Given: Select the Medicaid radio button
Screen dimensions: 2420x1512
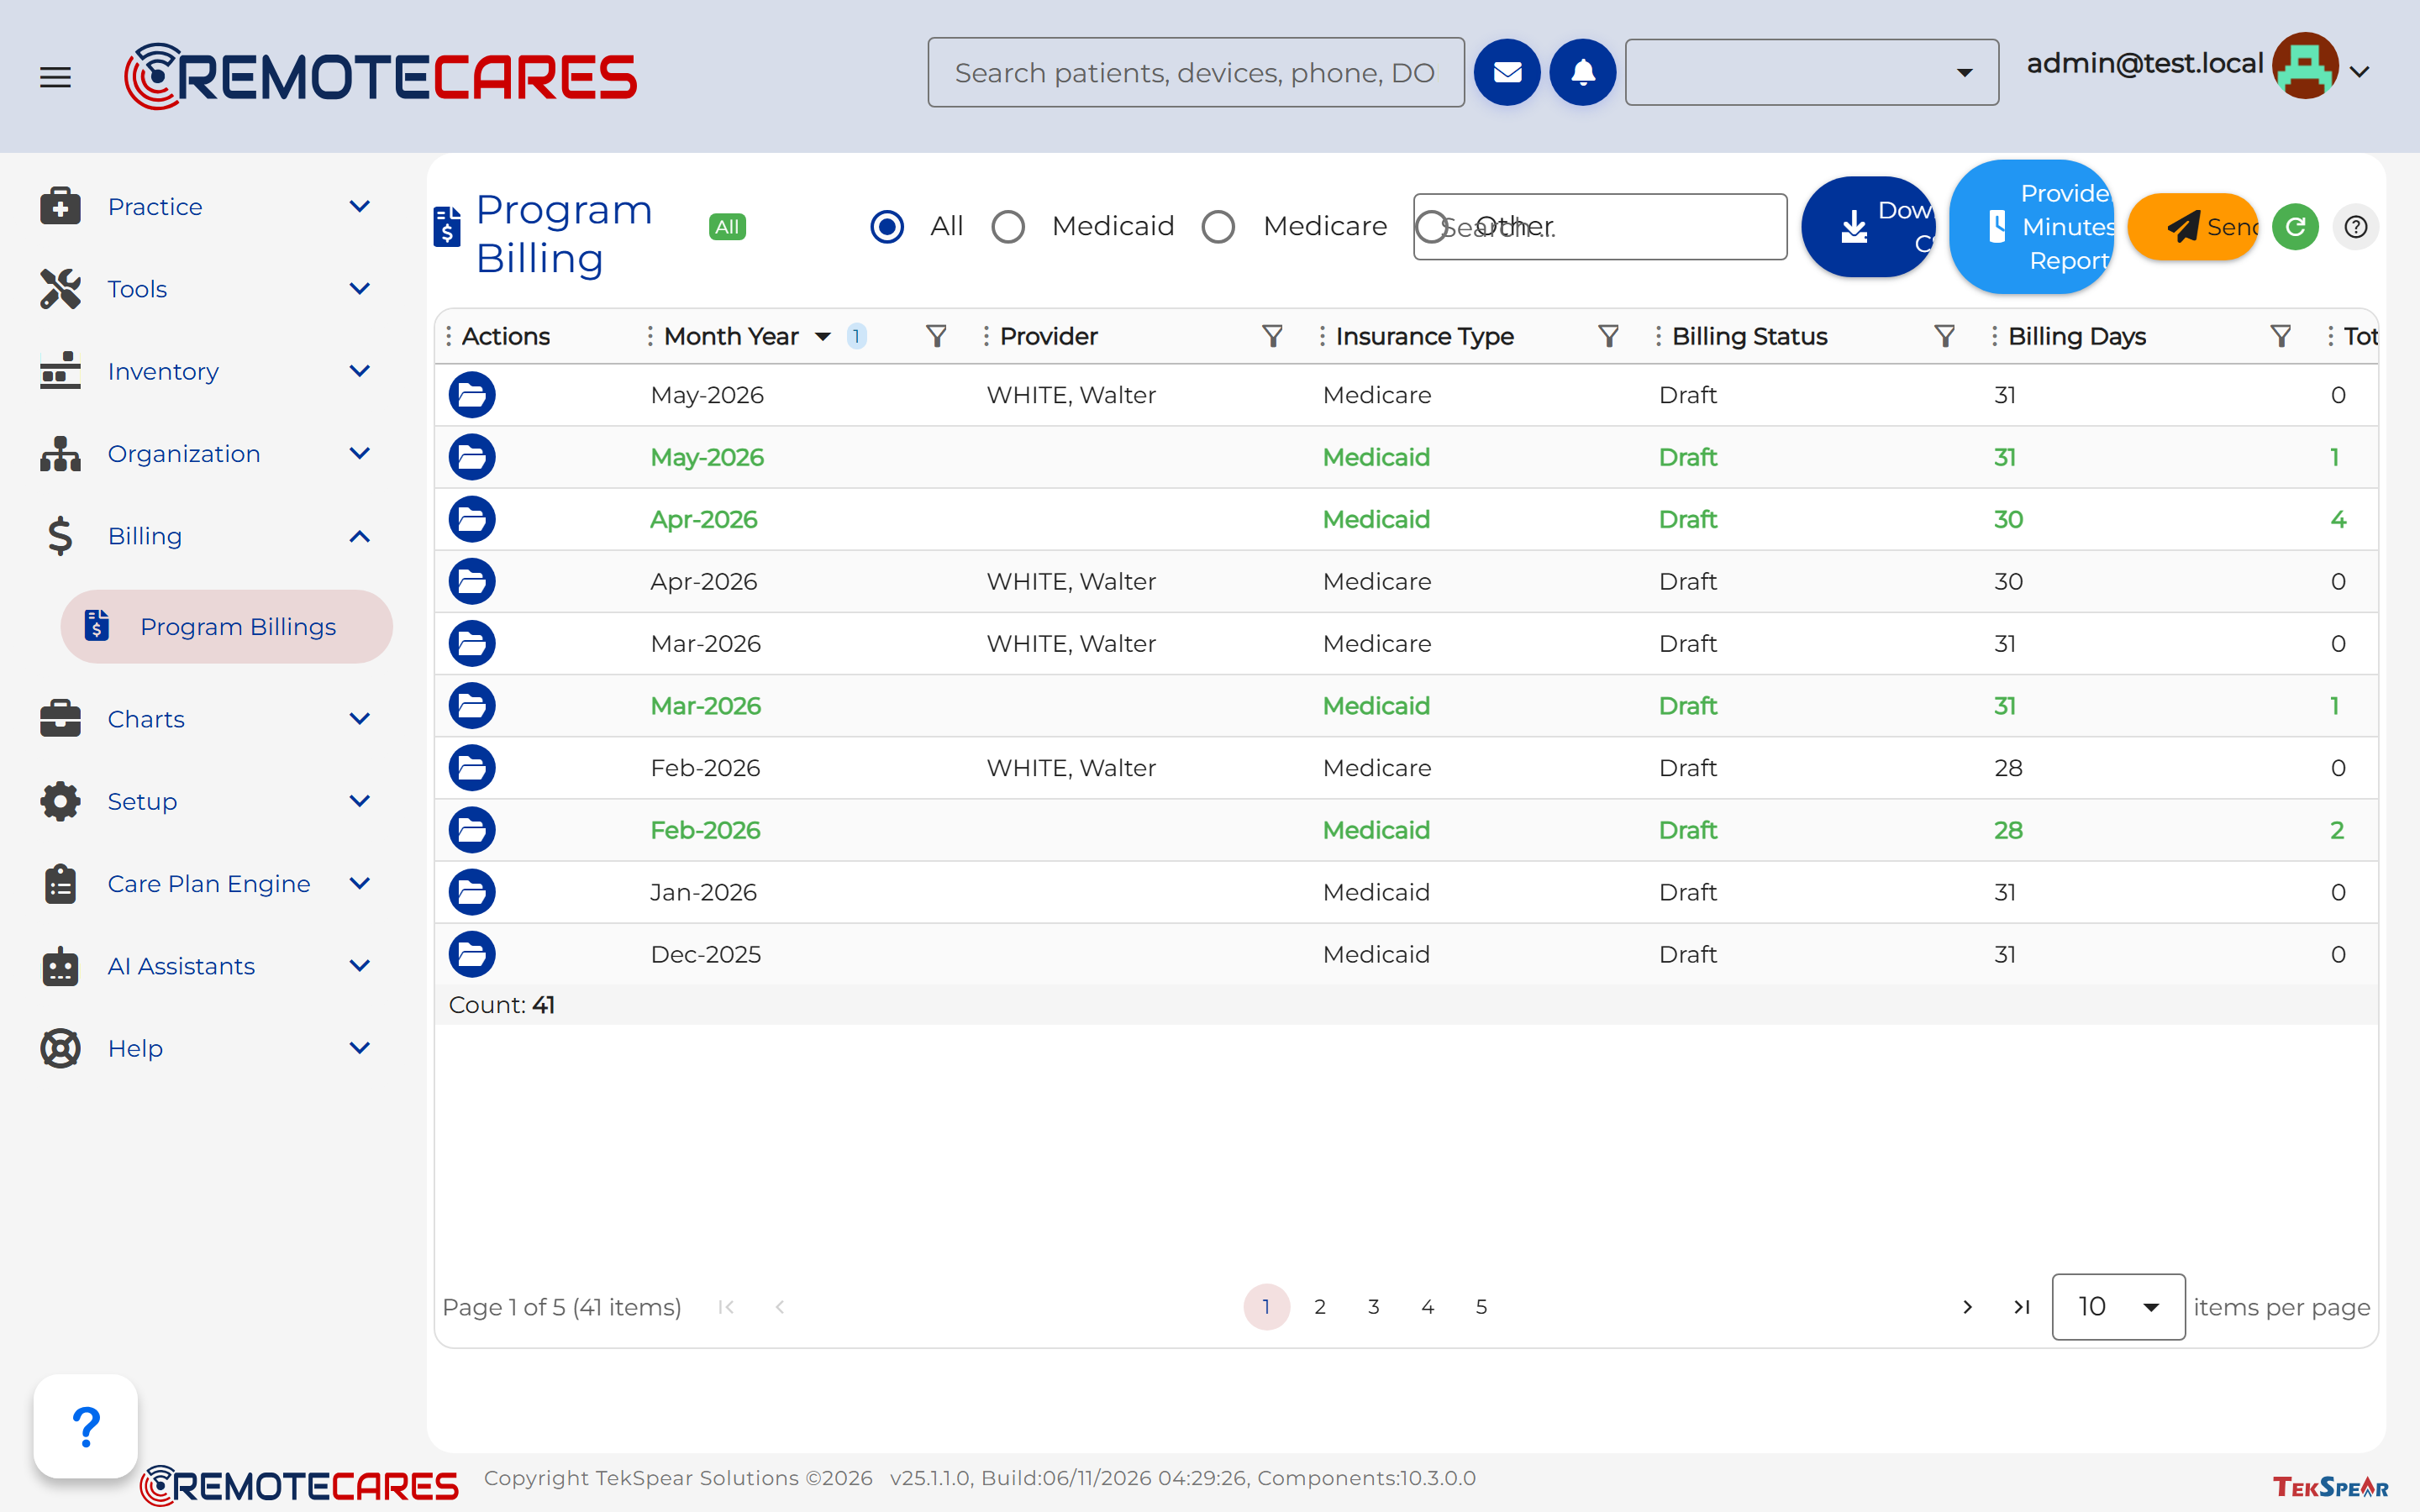Looking at the screenshot, I should [1008, 227].
